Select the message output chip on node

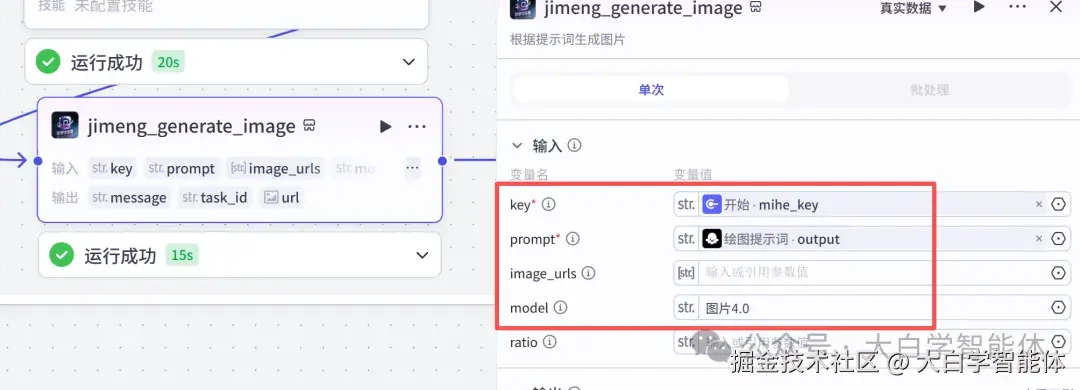pyautogui.click(x=129, y=198)
